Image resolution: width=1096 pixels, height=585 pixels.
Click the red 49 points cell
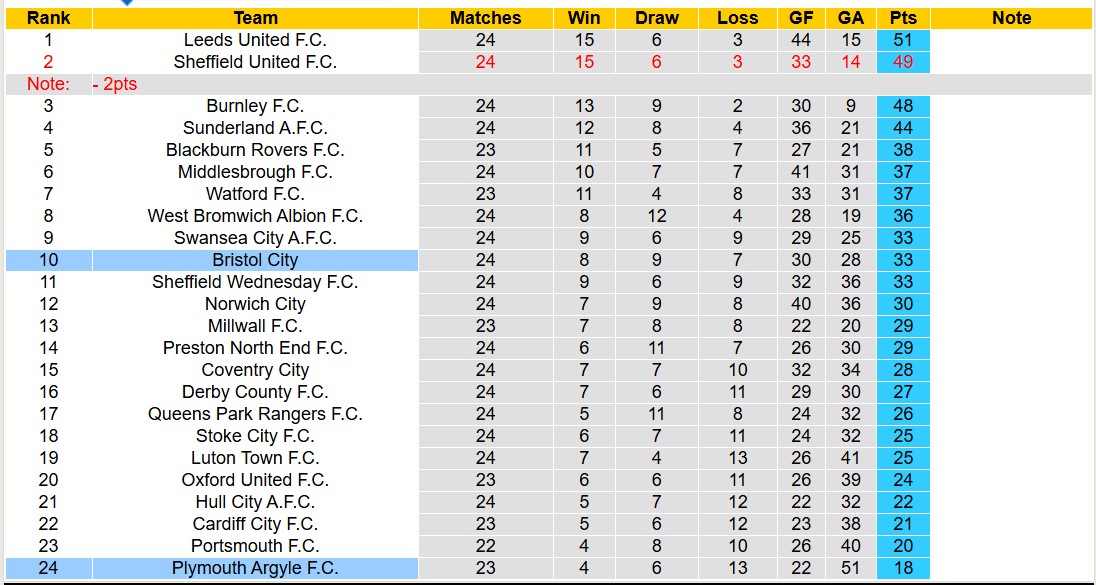[903, 62]
